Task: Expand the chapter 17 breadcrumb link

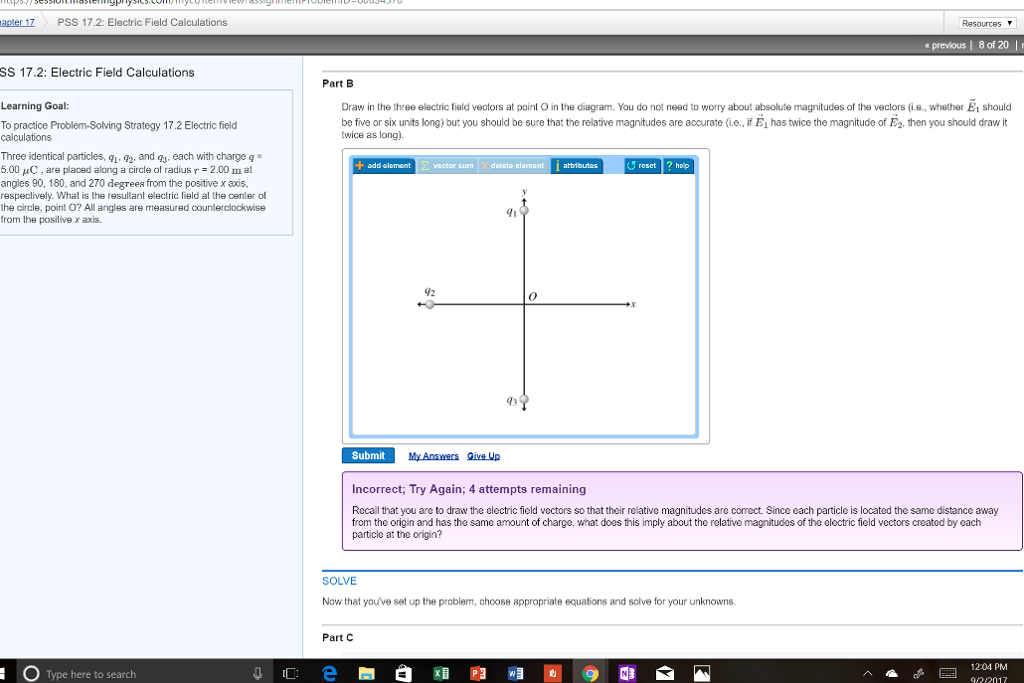Action: coord(18,22)
